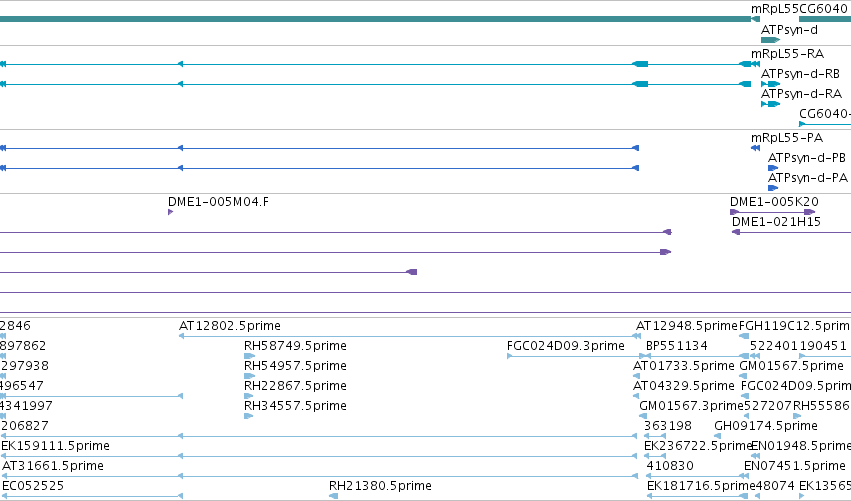Click the GM01567.3prime label

(x=691, y=406)
